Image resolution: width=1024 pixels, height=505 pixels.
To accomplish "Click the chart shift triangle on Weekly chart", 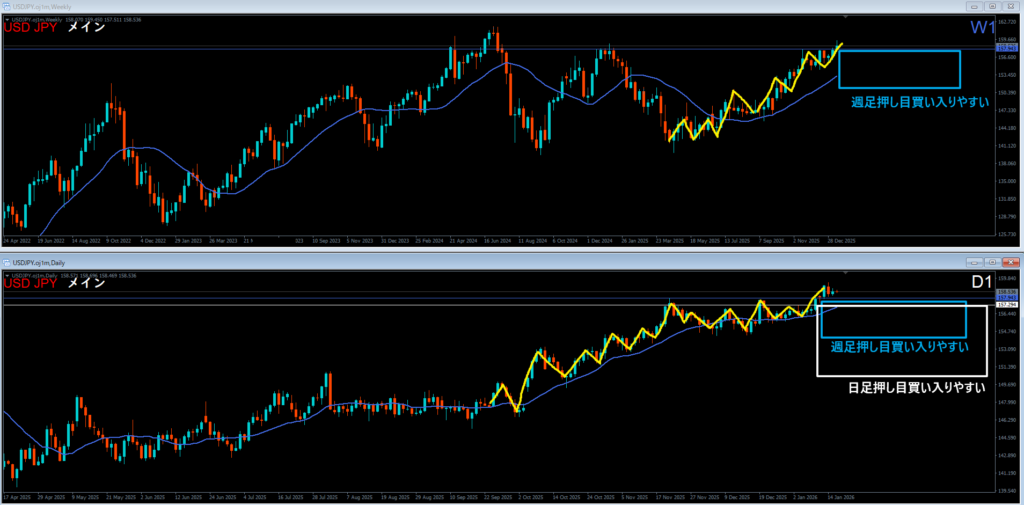I will click(x=847, y=18).
